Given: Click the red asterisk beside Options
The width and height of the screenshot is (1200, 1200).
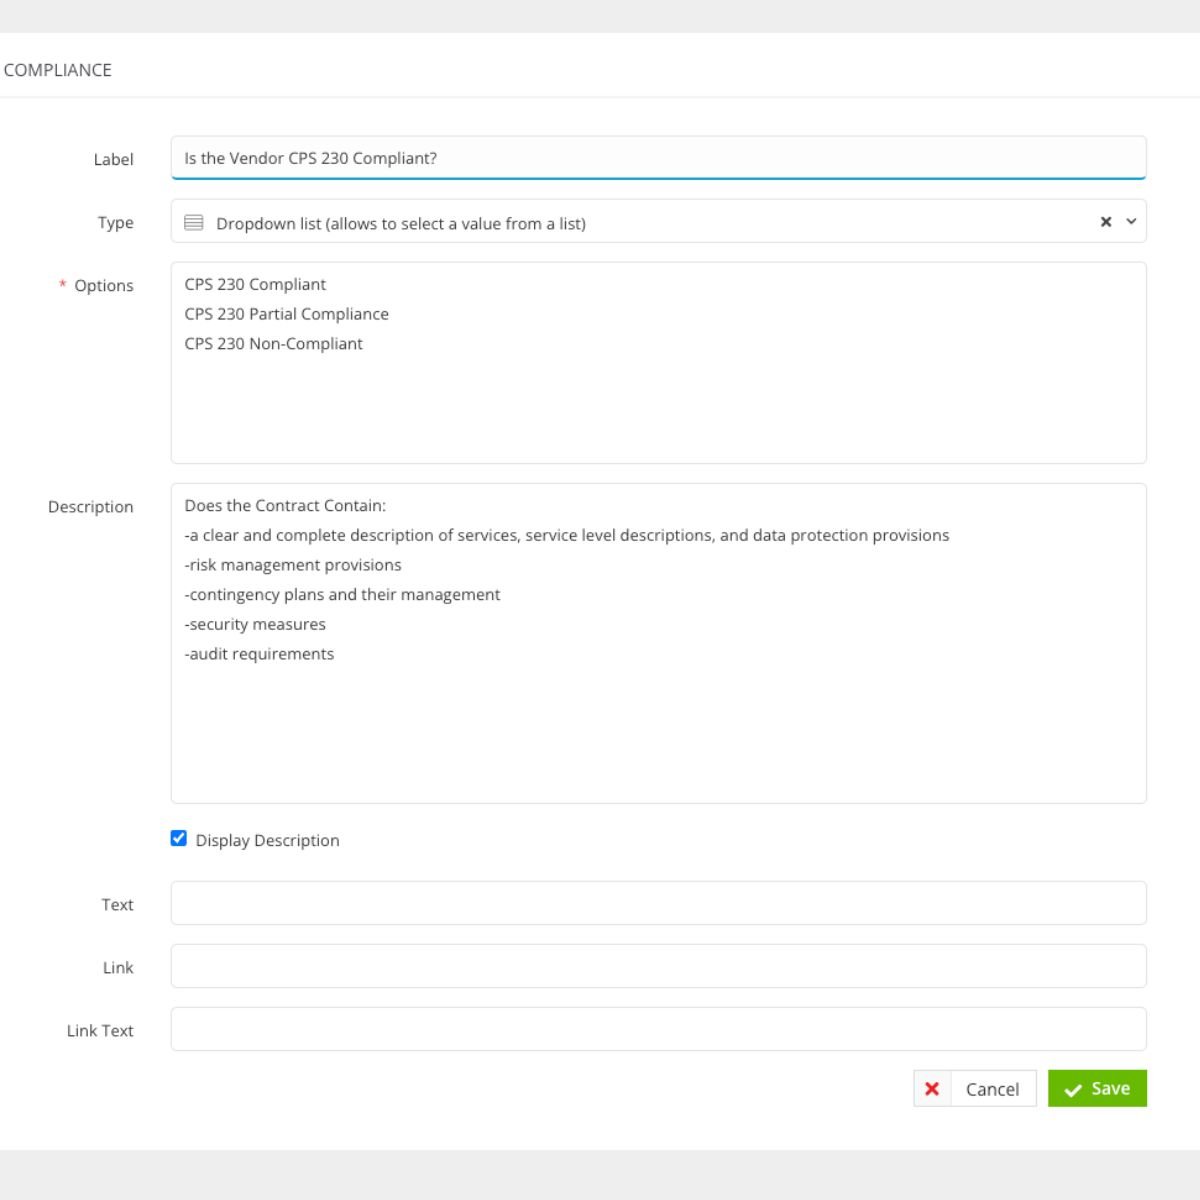Looking at the screenshot, I should [63, 286].
